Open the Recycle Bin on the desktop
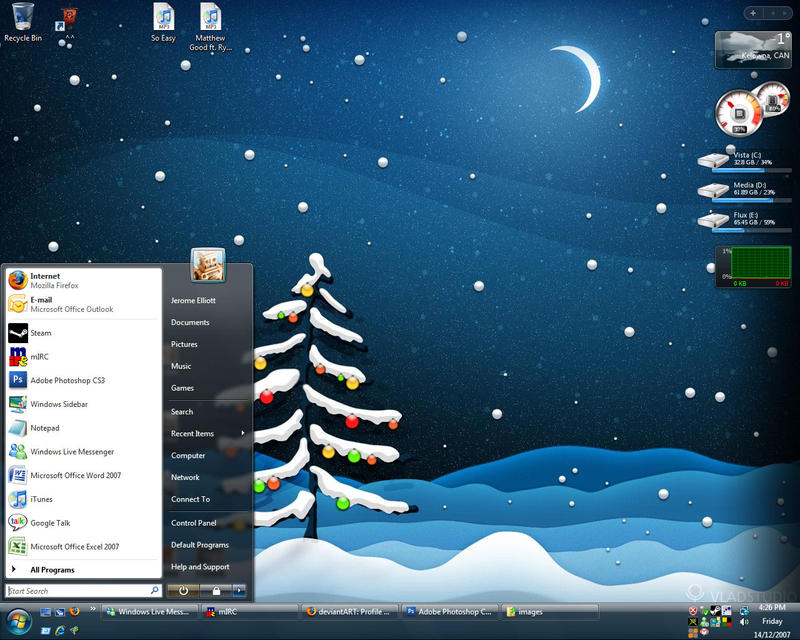Viewport: 800px width, 640px height. click(22, 18)
